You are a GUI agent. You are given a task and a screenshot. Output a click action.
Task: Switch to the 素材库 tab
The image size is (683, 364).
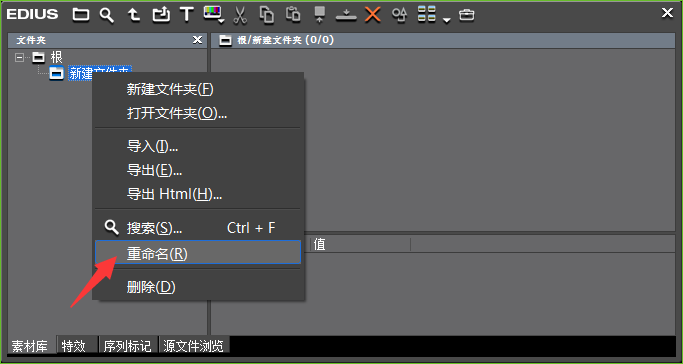click(x=30, y=346)
